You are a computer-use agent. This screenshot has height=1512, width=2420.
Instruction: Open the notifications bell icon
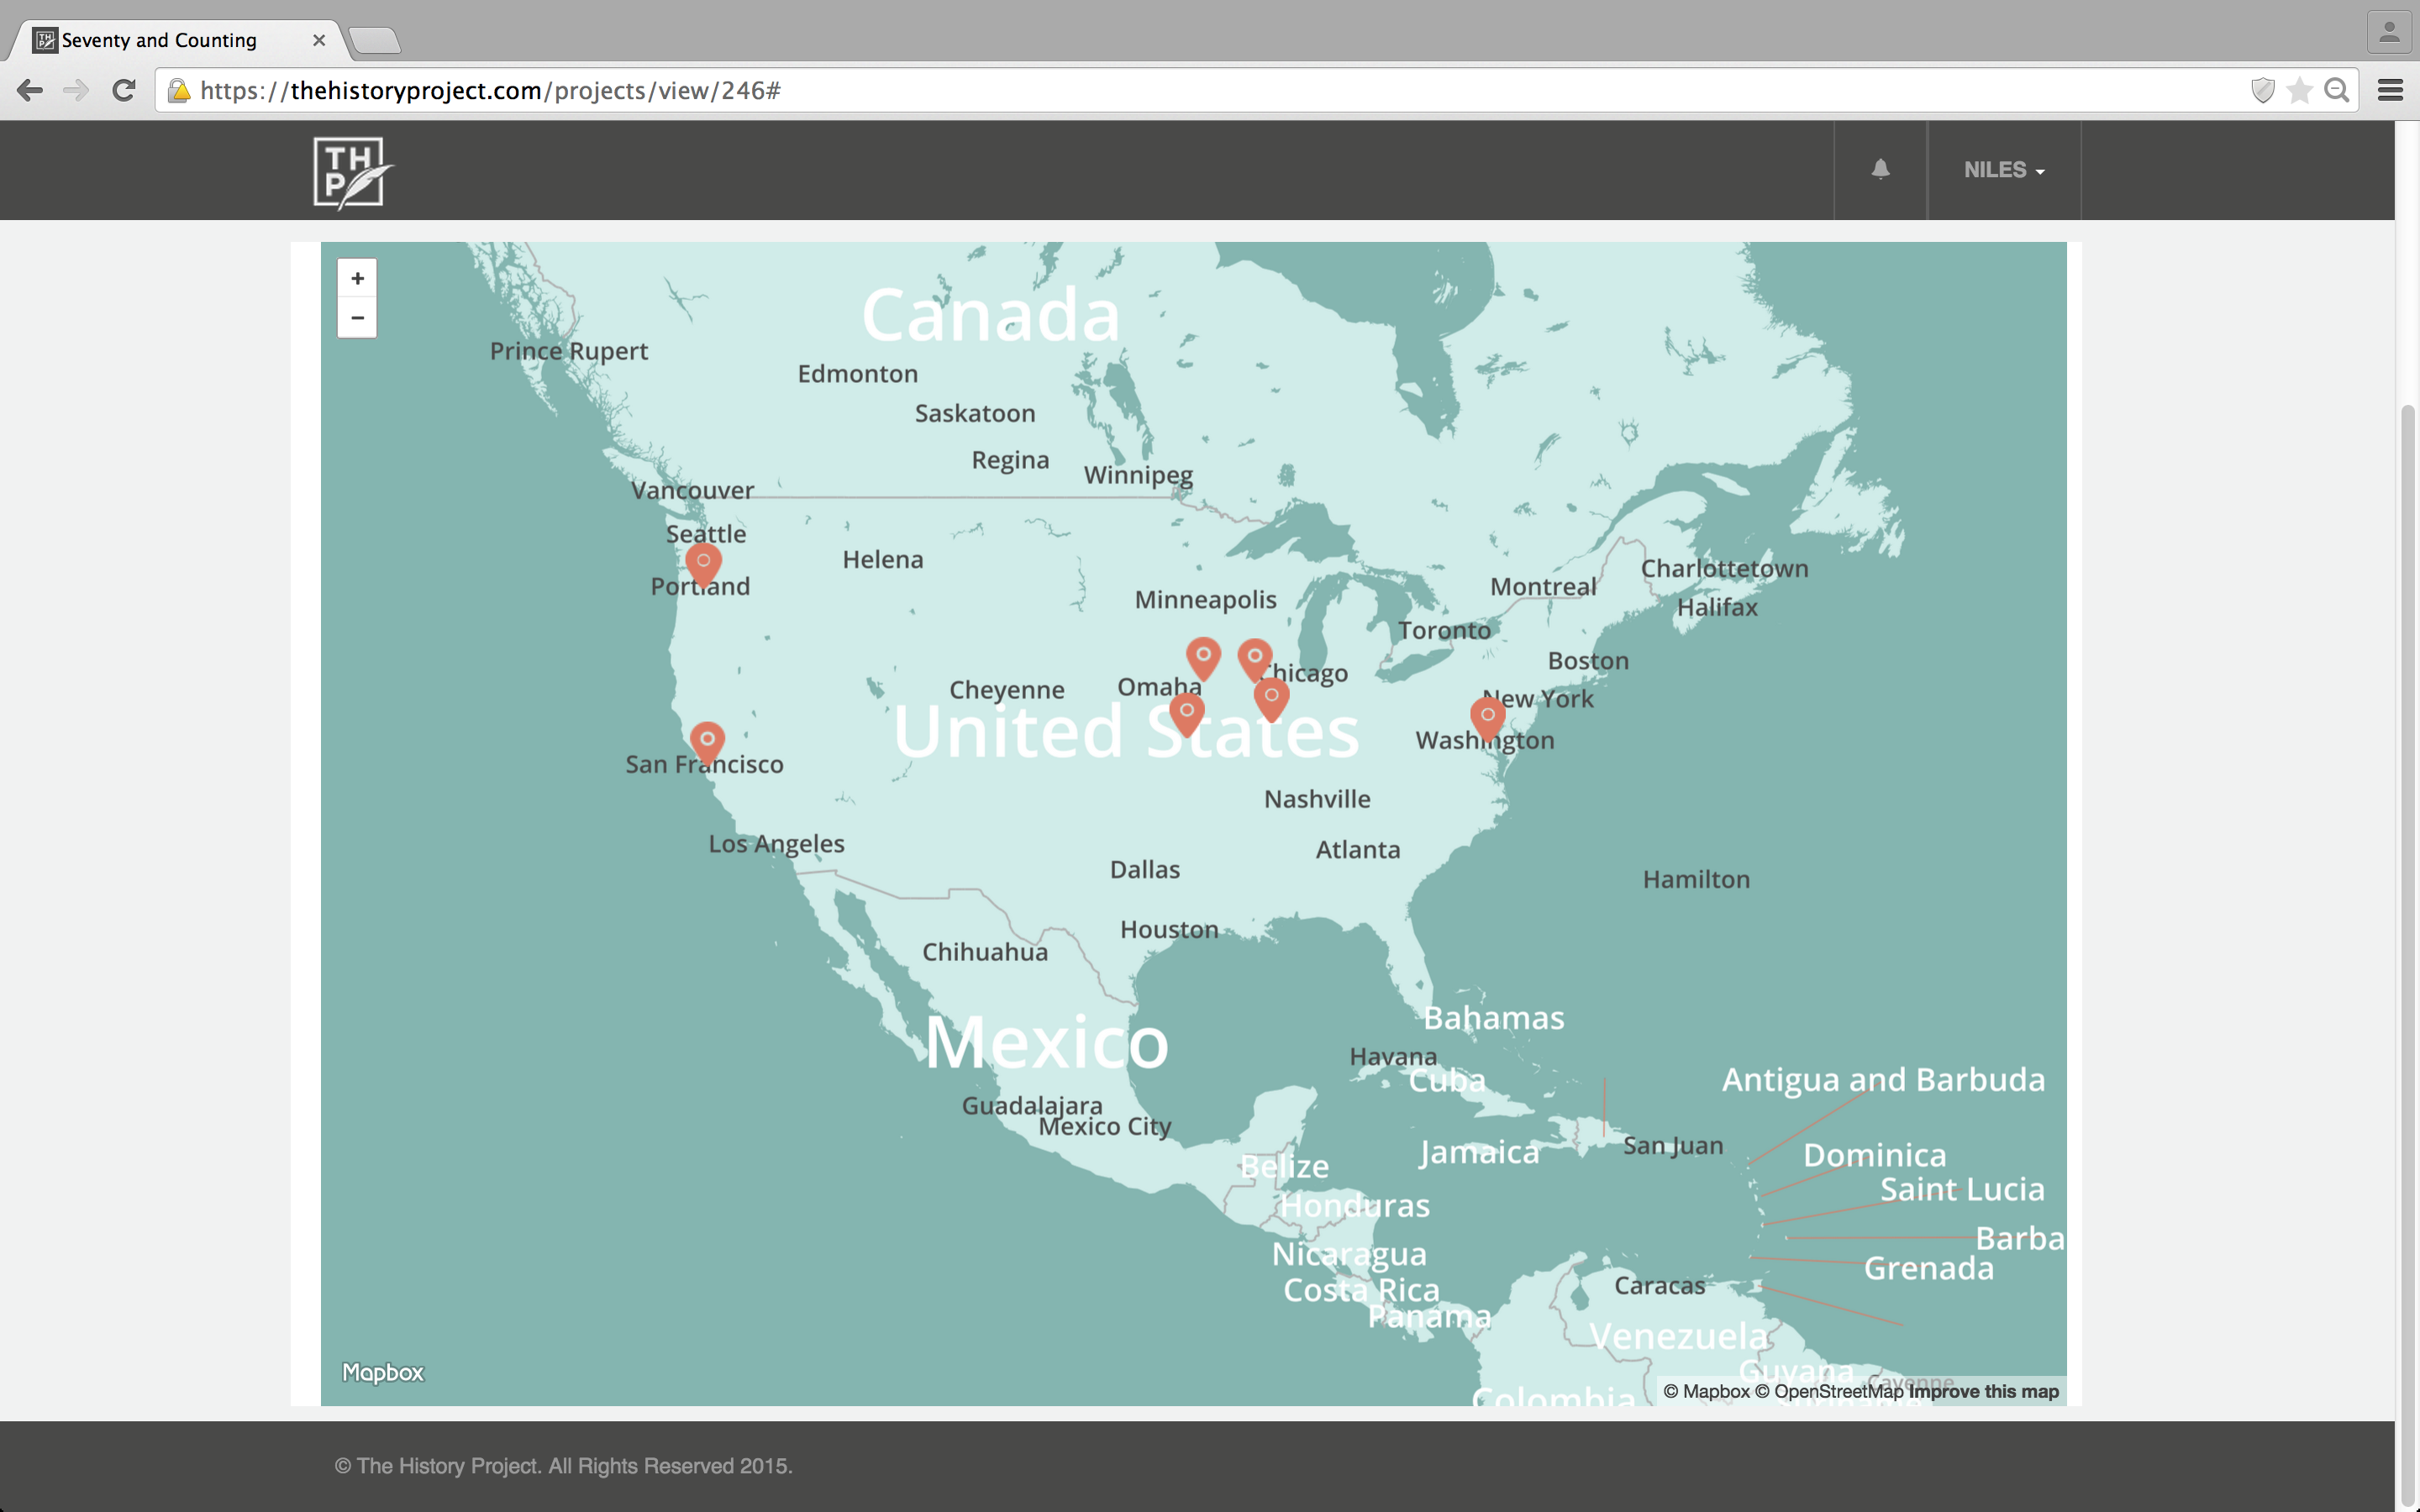click(1880, 170)
